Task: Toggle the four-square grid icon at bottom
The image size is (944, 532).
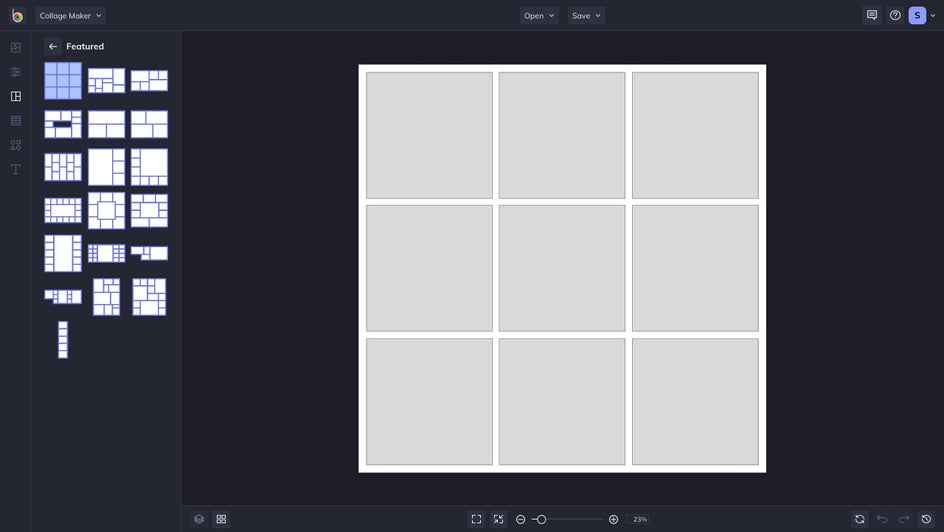Action: (x=222, y=519)
